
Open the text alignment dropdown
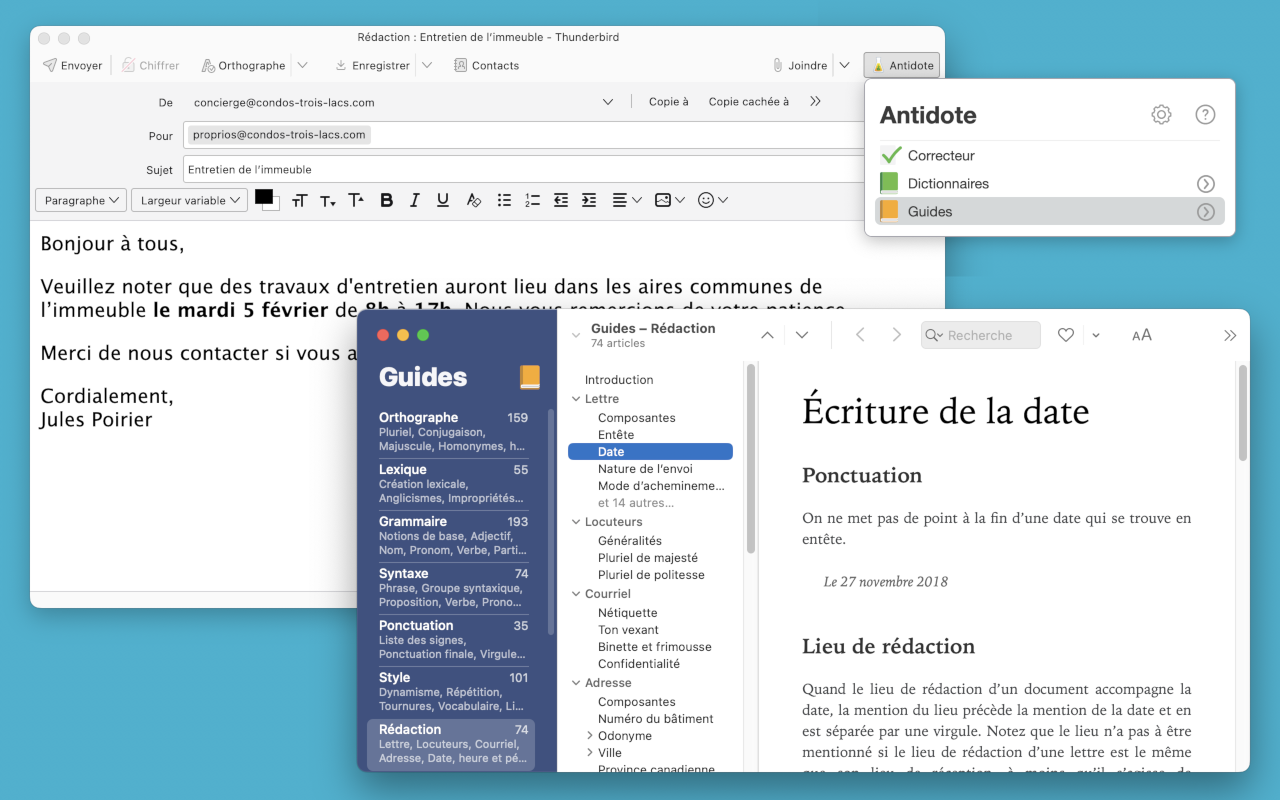click(627, 201)
